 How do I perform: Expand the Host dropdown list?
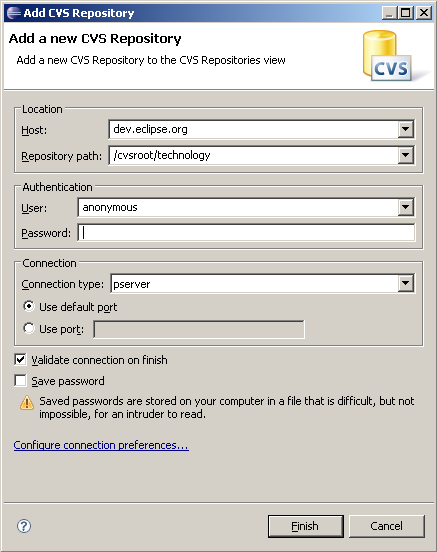pyautogui.click(x=406, y=129)
